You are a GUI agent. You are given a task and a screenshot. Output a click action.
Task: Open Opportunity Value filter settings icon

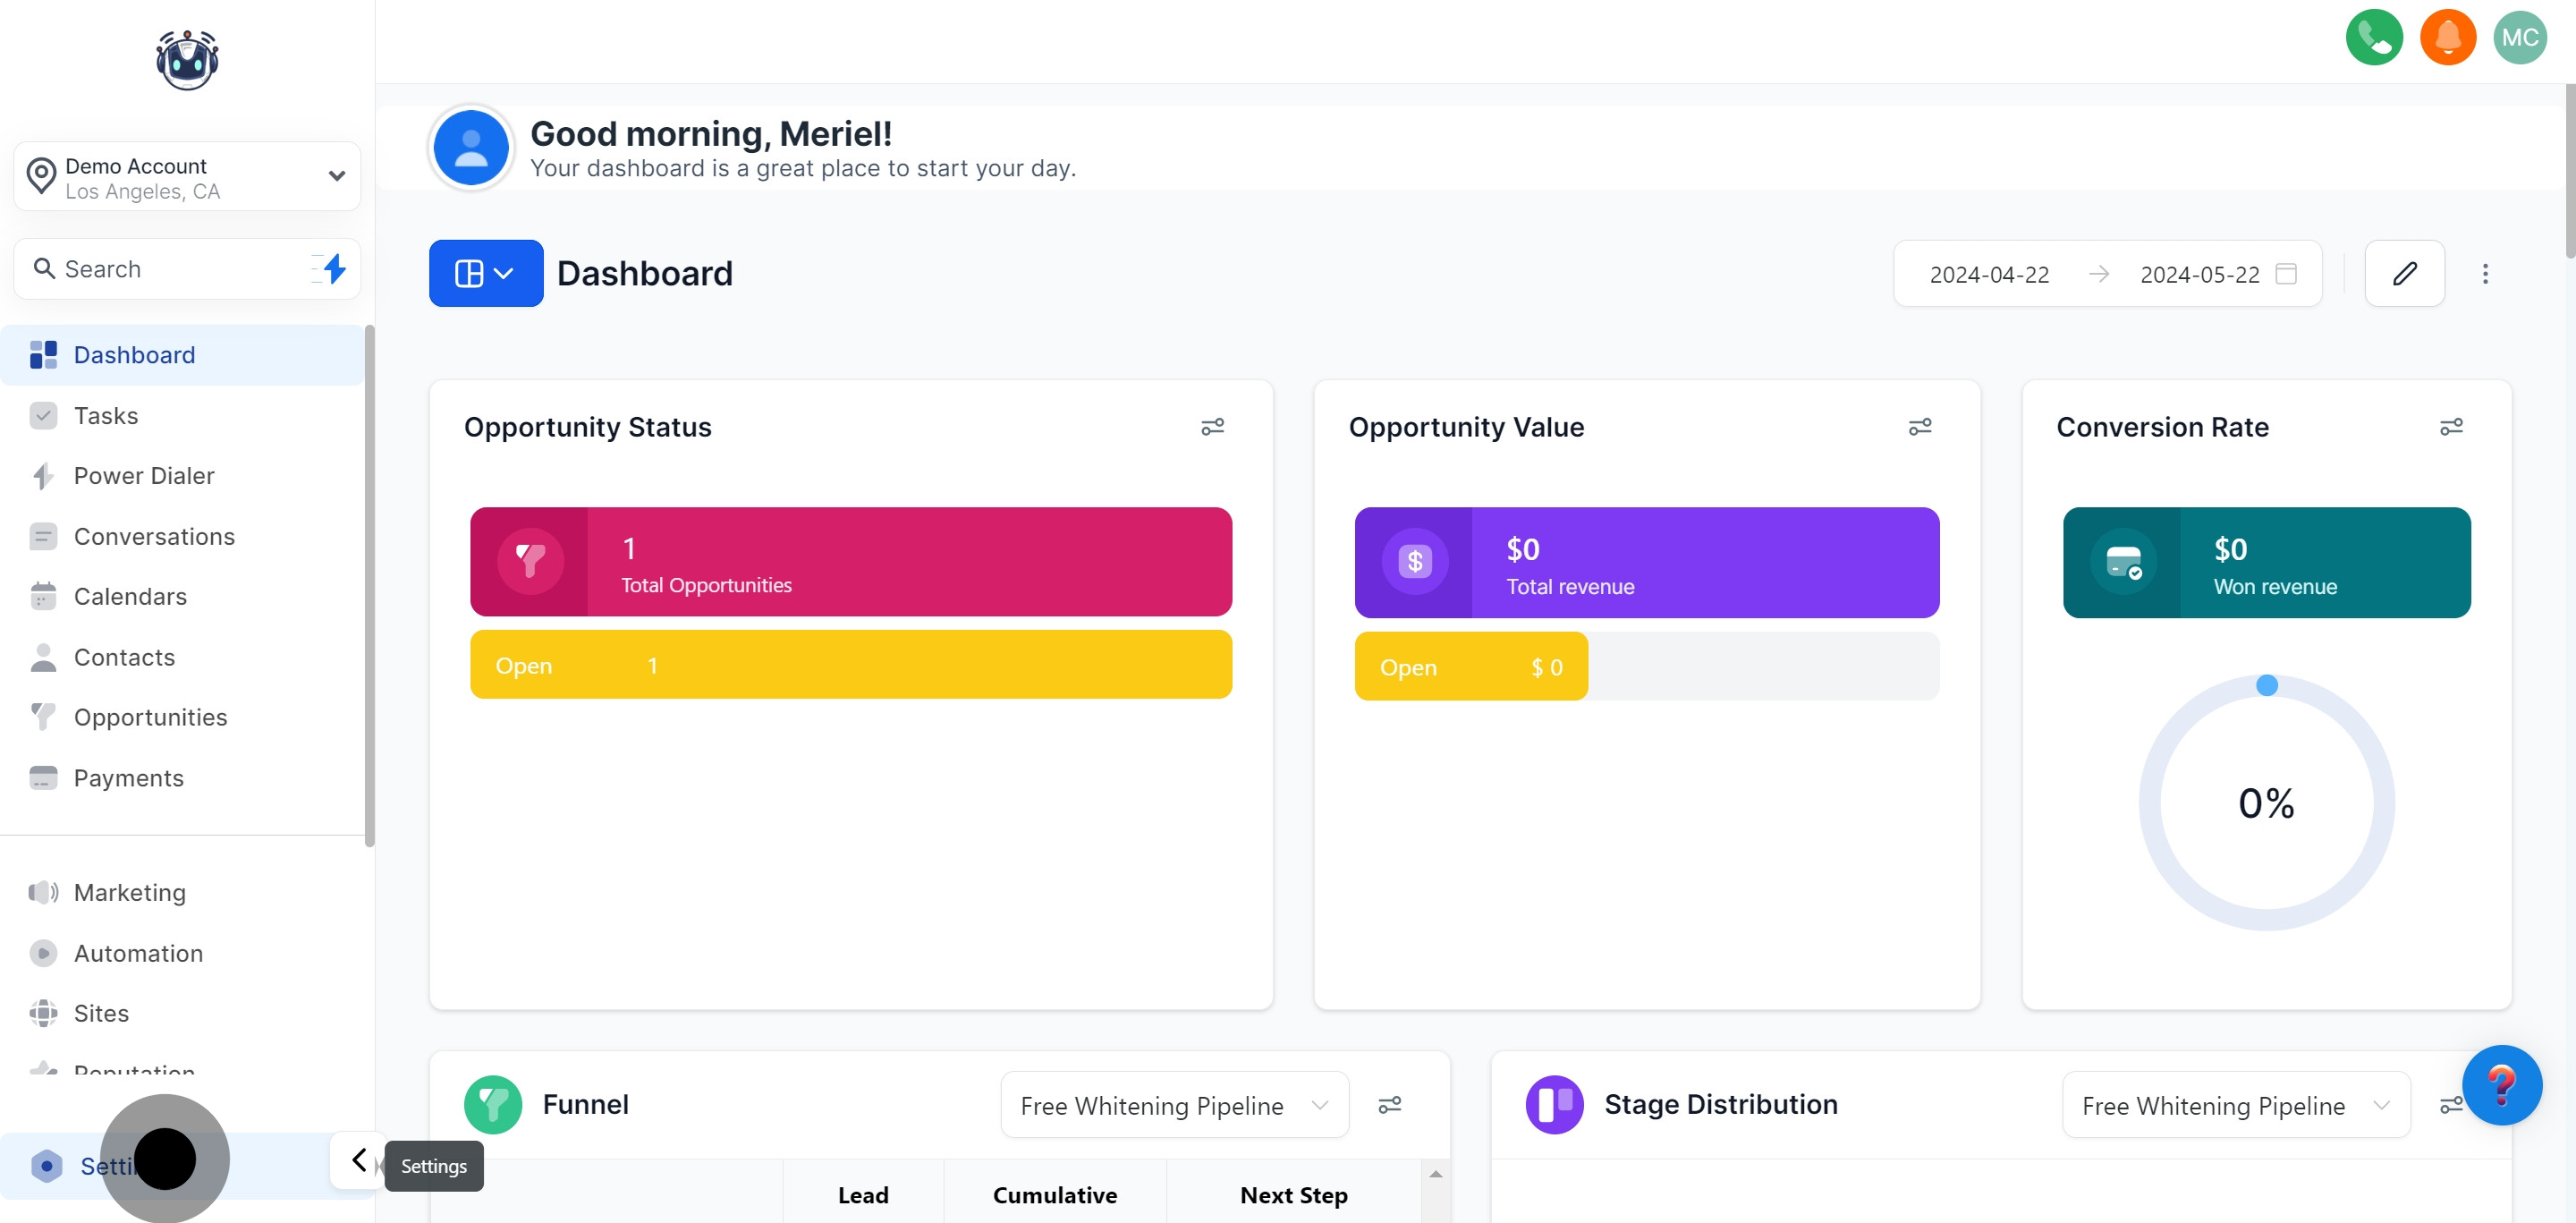point(1919,427)
